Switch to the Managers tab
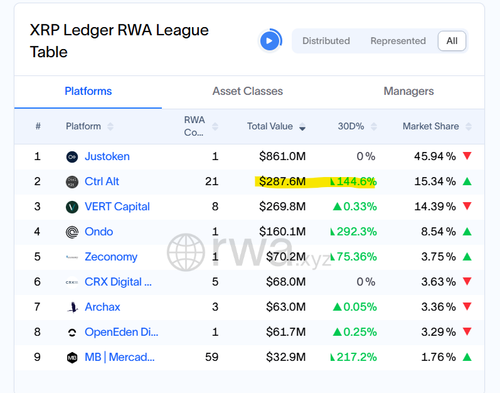 coord(409,91)
